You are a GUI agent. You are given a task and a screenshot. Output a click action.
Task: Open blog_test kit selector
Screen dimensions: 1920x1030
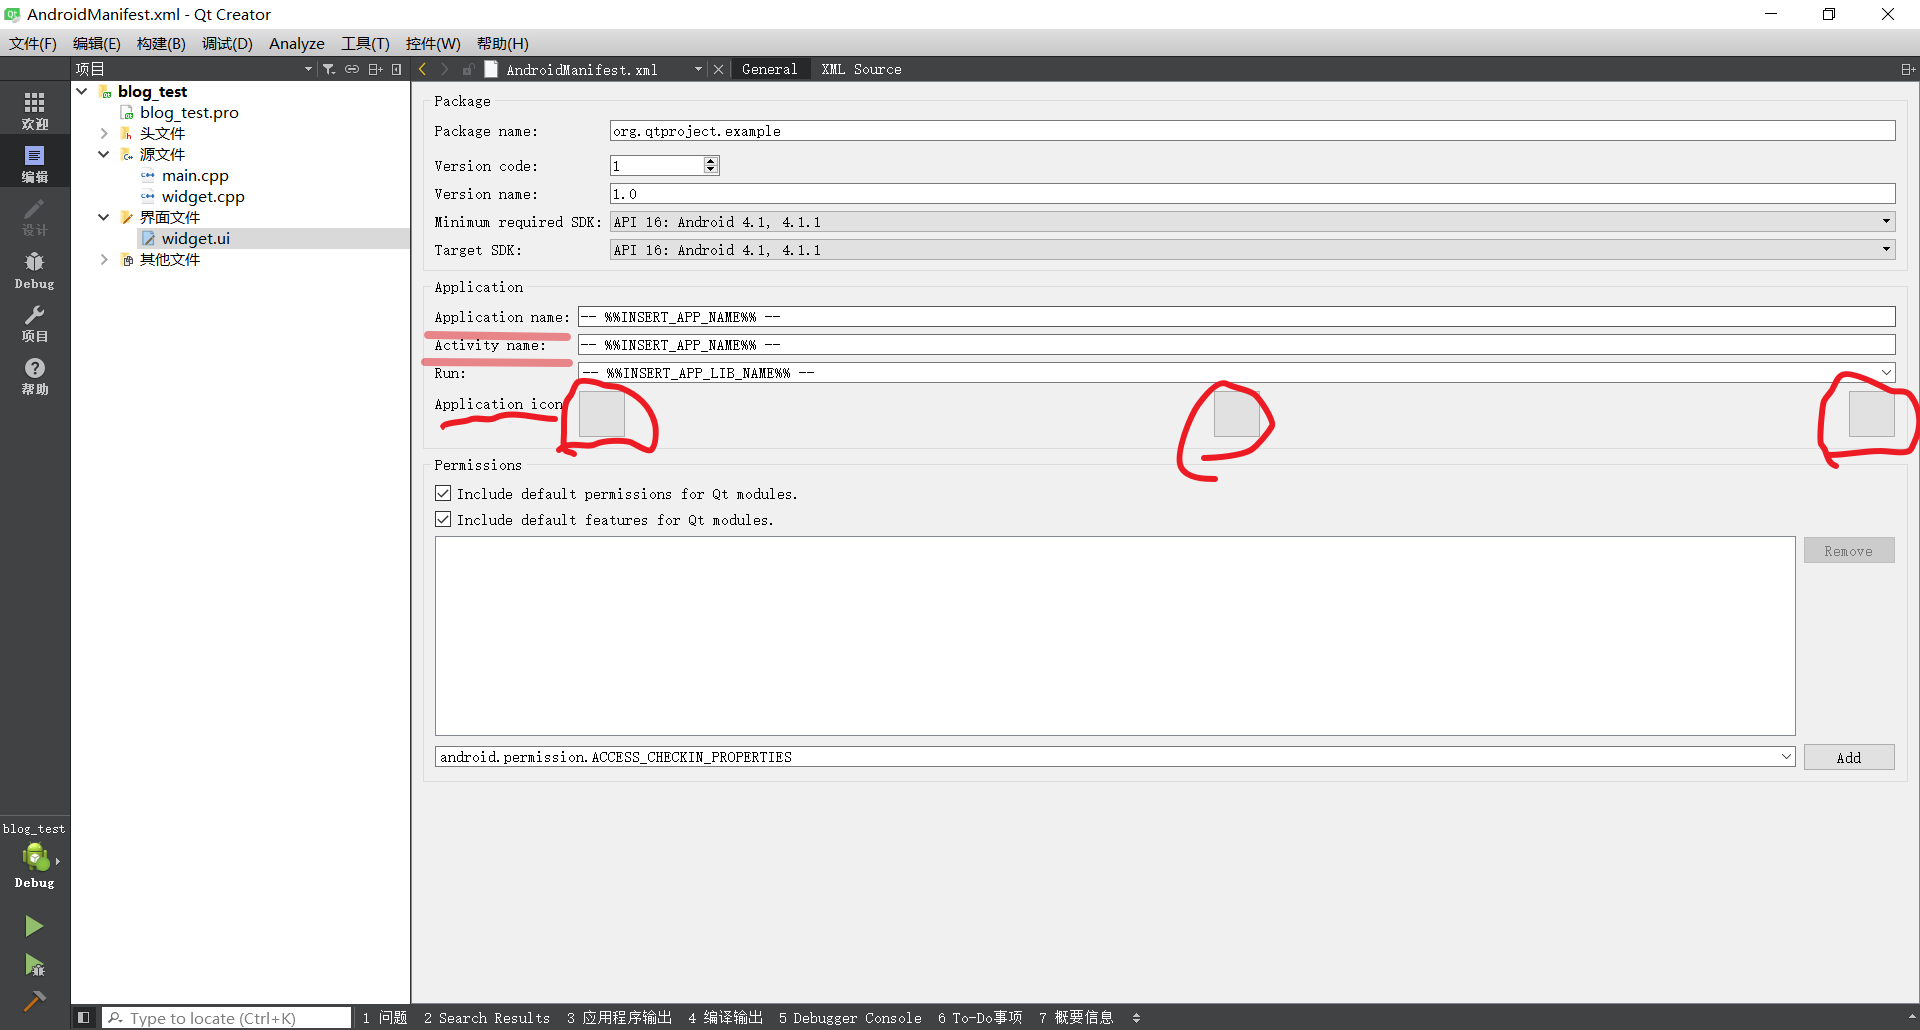pos(35,857)
